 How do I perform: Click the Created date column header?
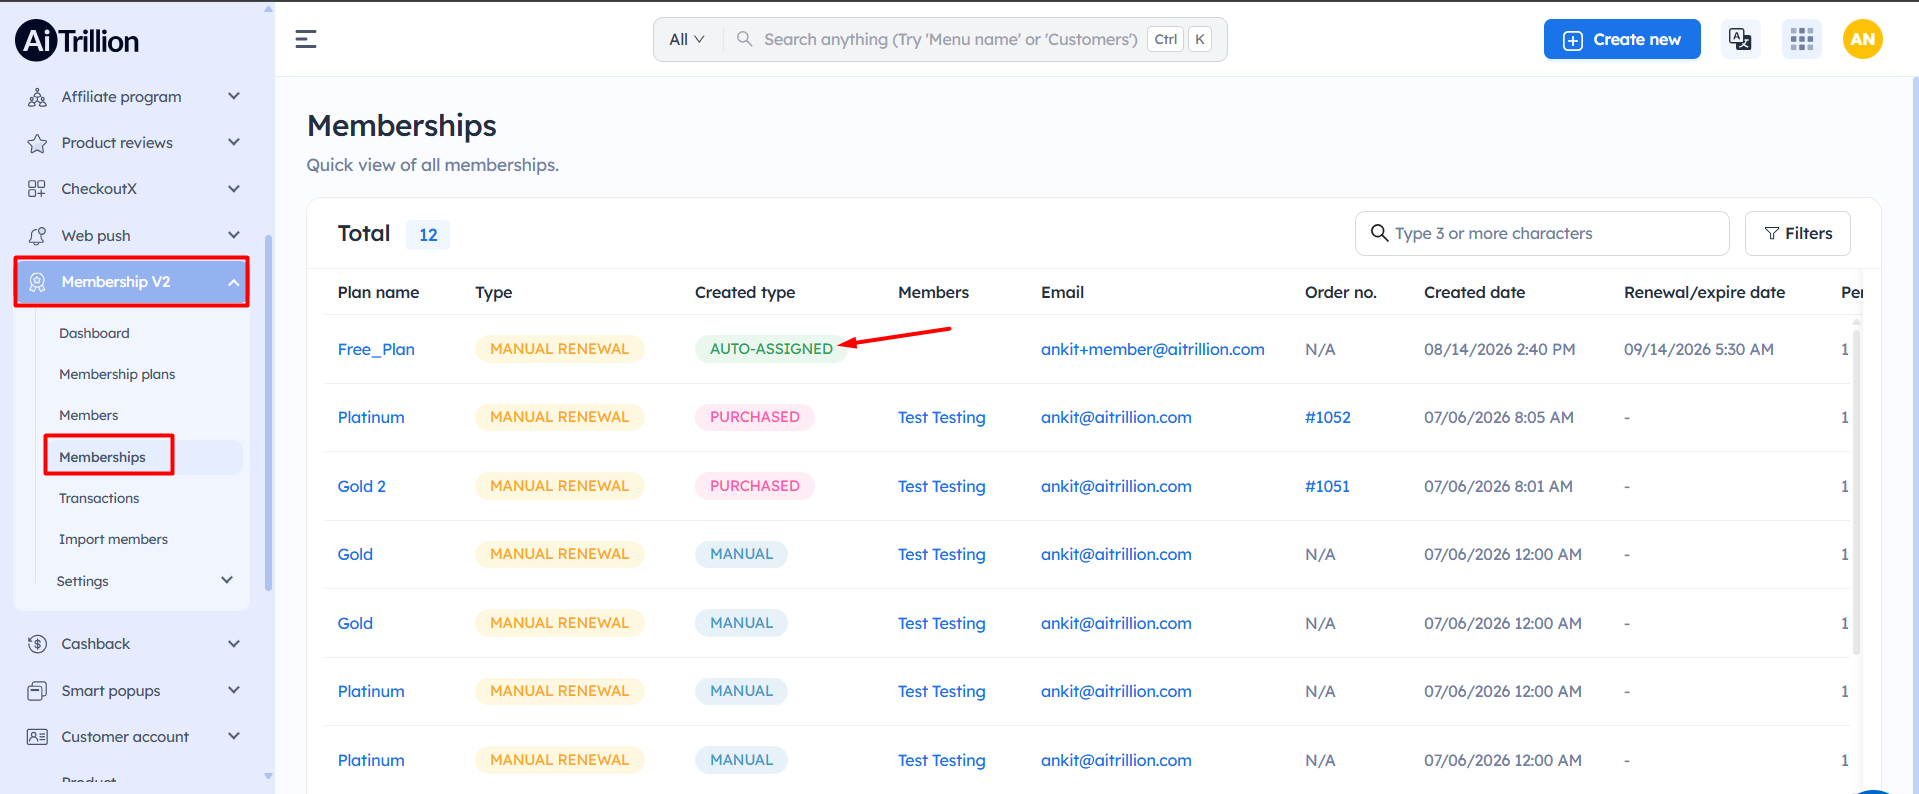point(1475,292)
